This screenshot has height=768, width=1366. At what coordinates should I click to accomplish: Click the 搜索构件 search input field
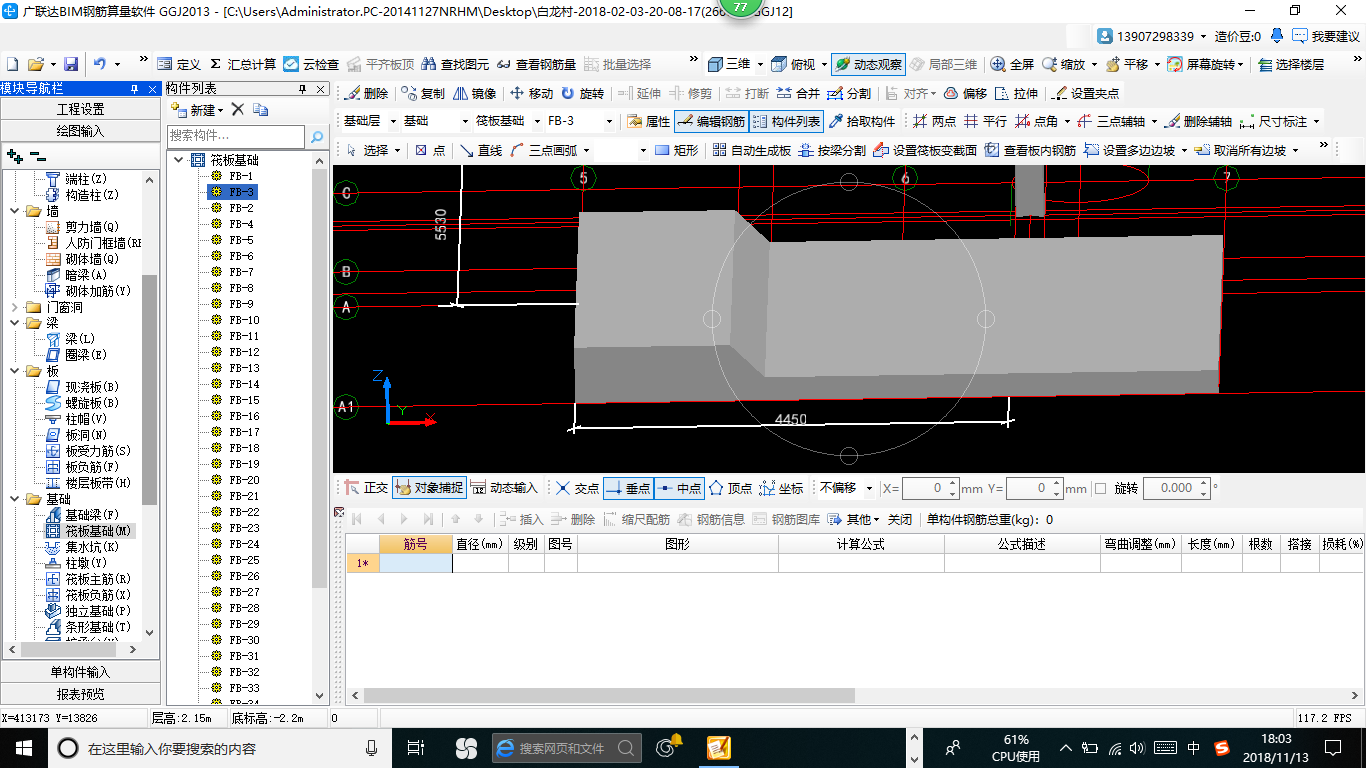click(236, 136)
